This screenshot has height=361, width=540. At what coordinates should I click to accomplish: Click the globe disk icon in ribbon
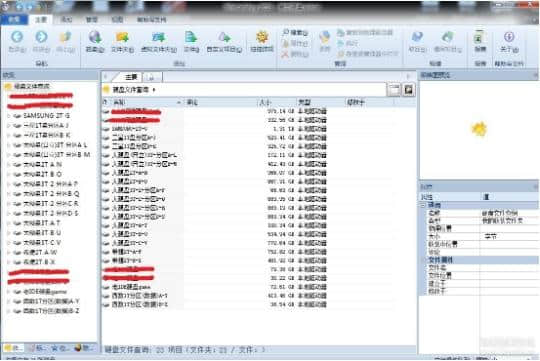point(95,37)
